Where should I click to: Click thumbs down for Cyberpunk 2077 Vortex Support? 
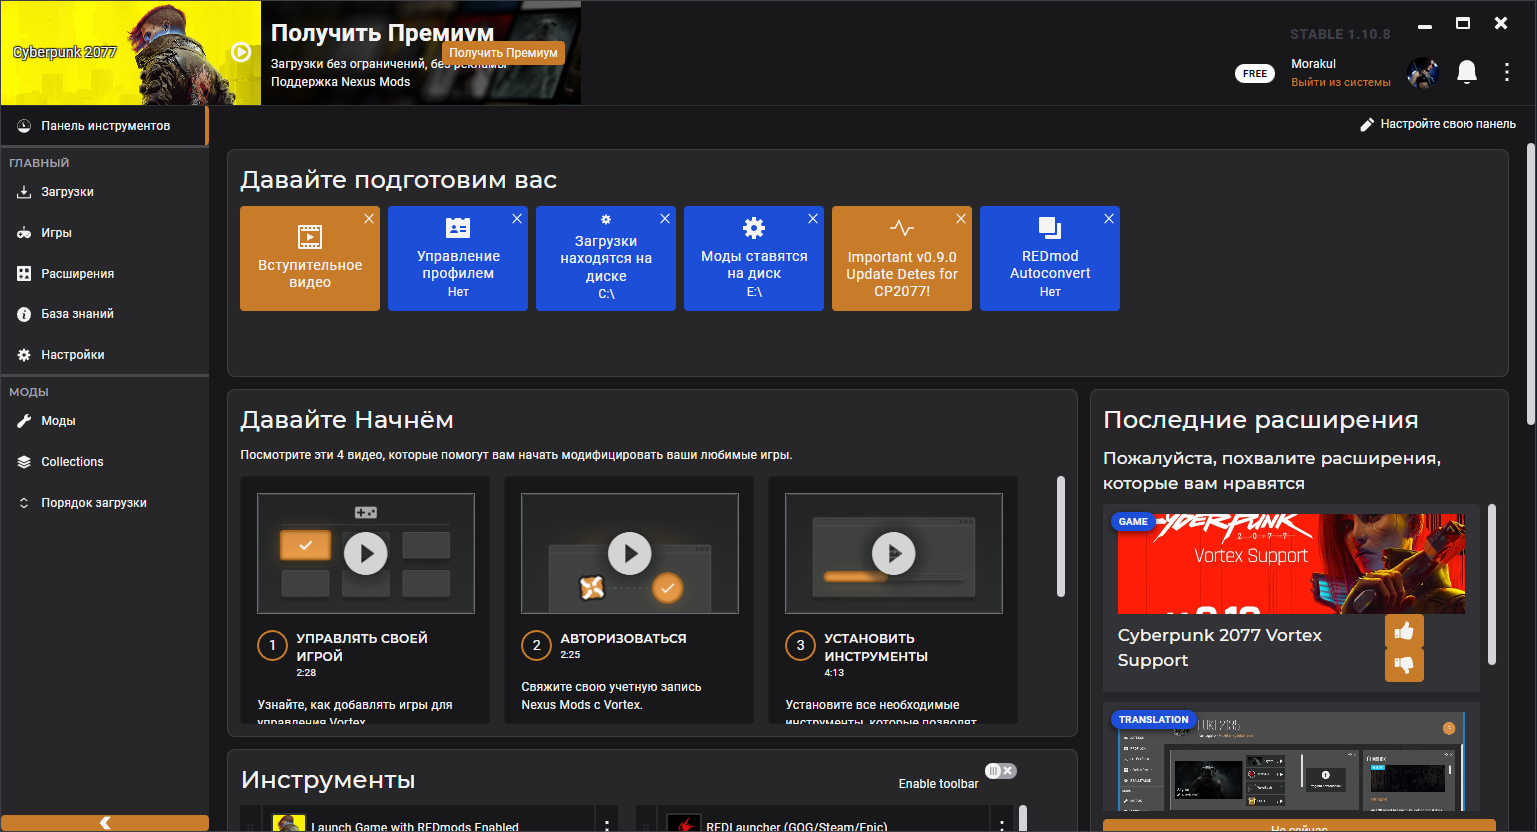[x=1404, y=664]
